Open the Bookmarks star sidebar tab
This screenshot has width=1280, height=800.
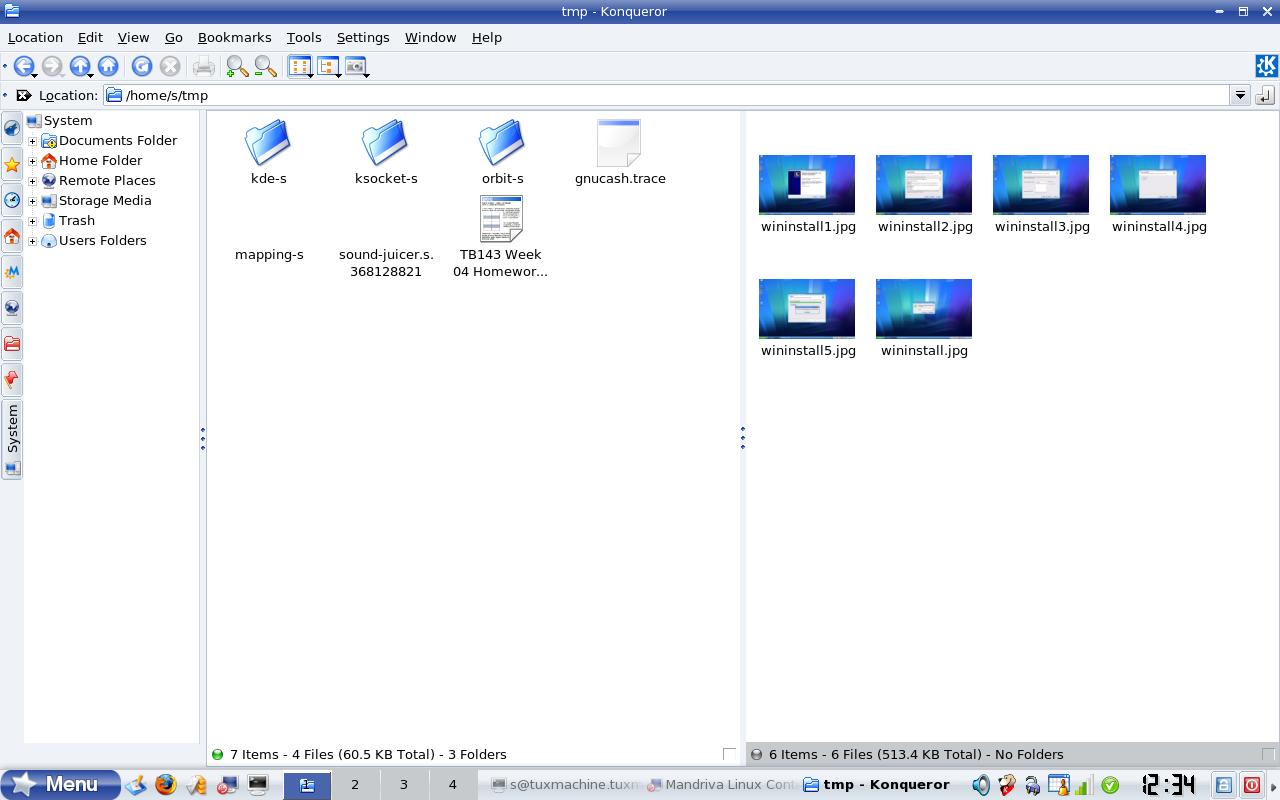(x=12, y=164)
